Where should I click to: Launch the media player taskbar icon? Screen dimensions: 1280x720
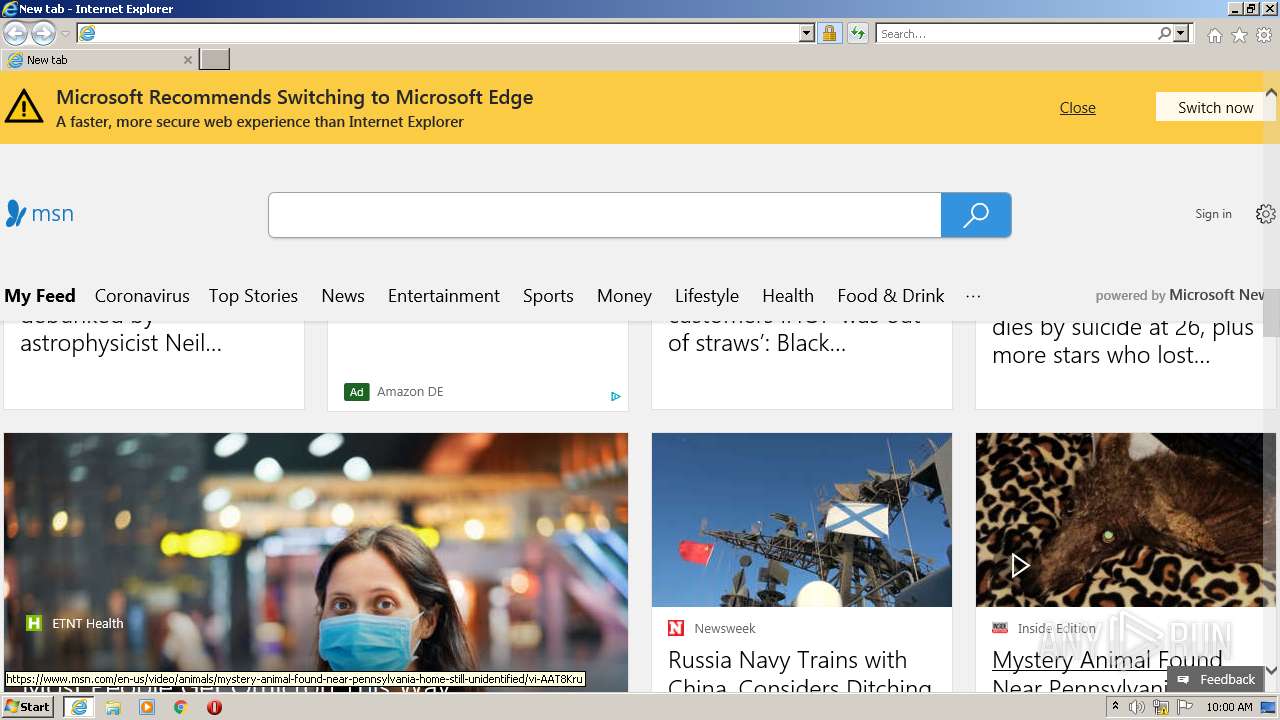click(x=147, y=707)
